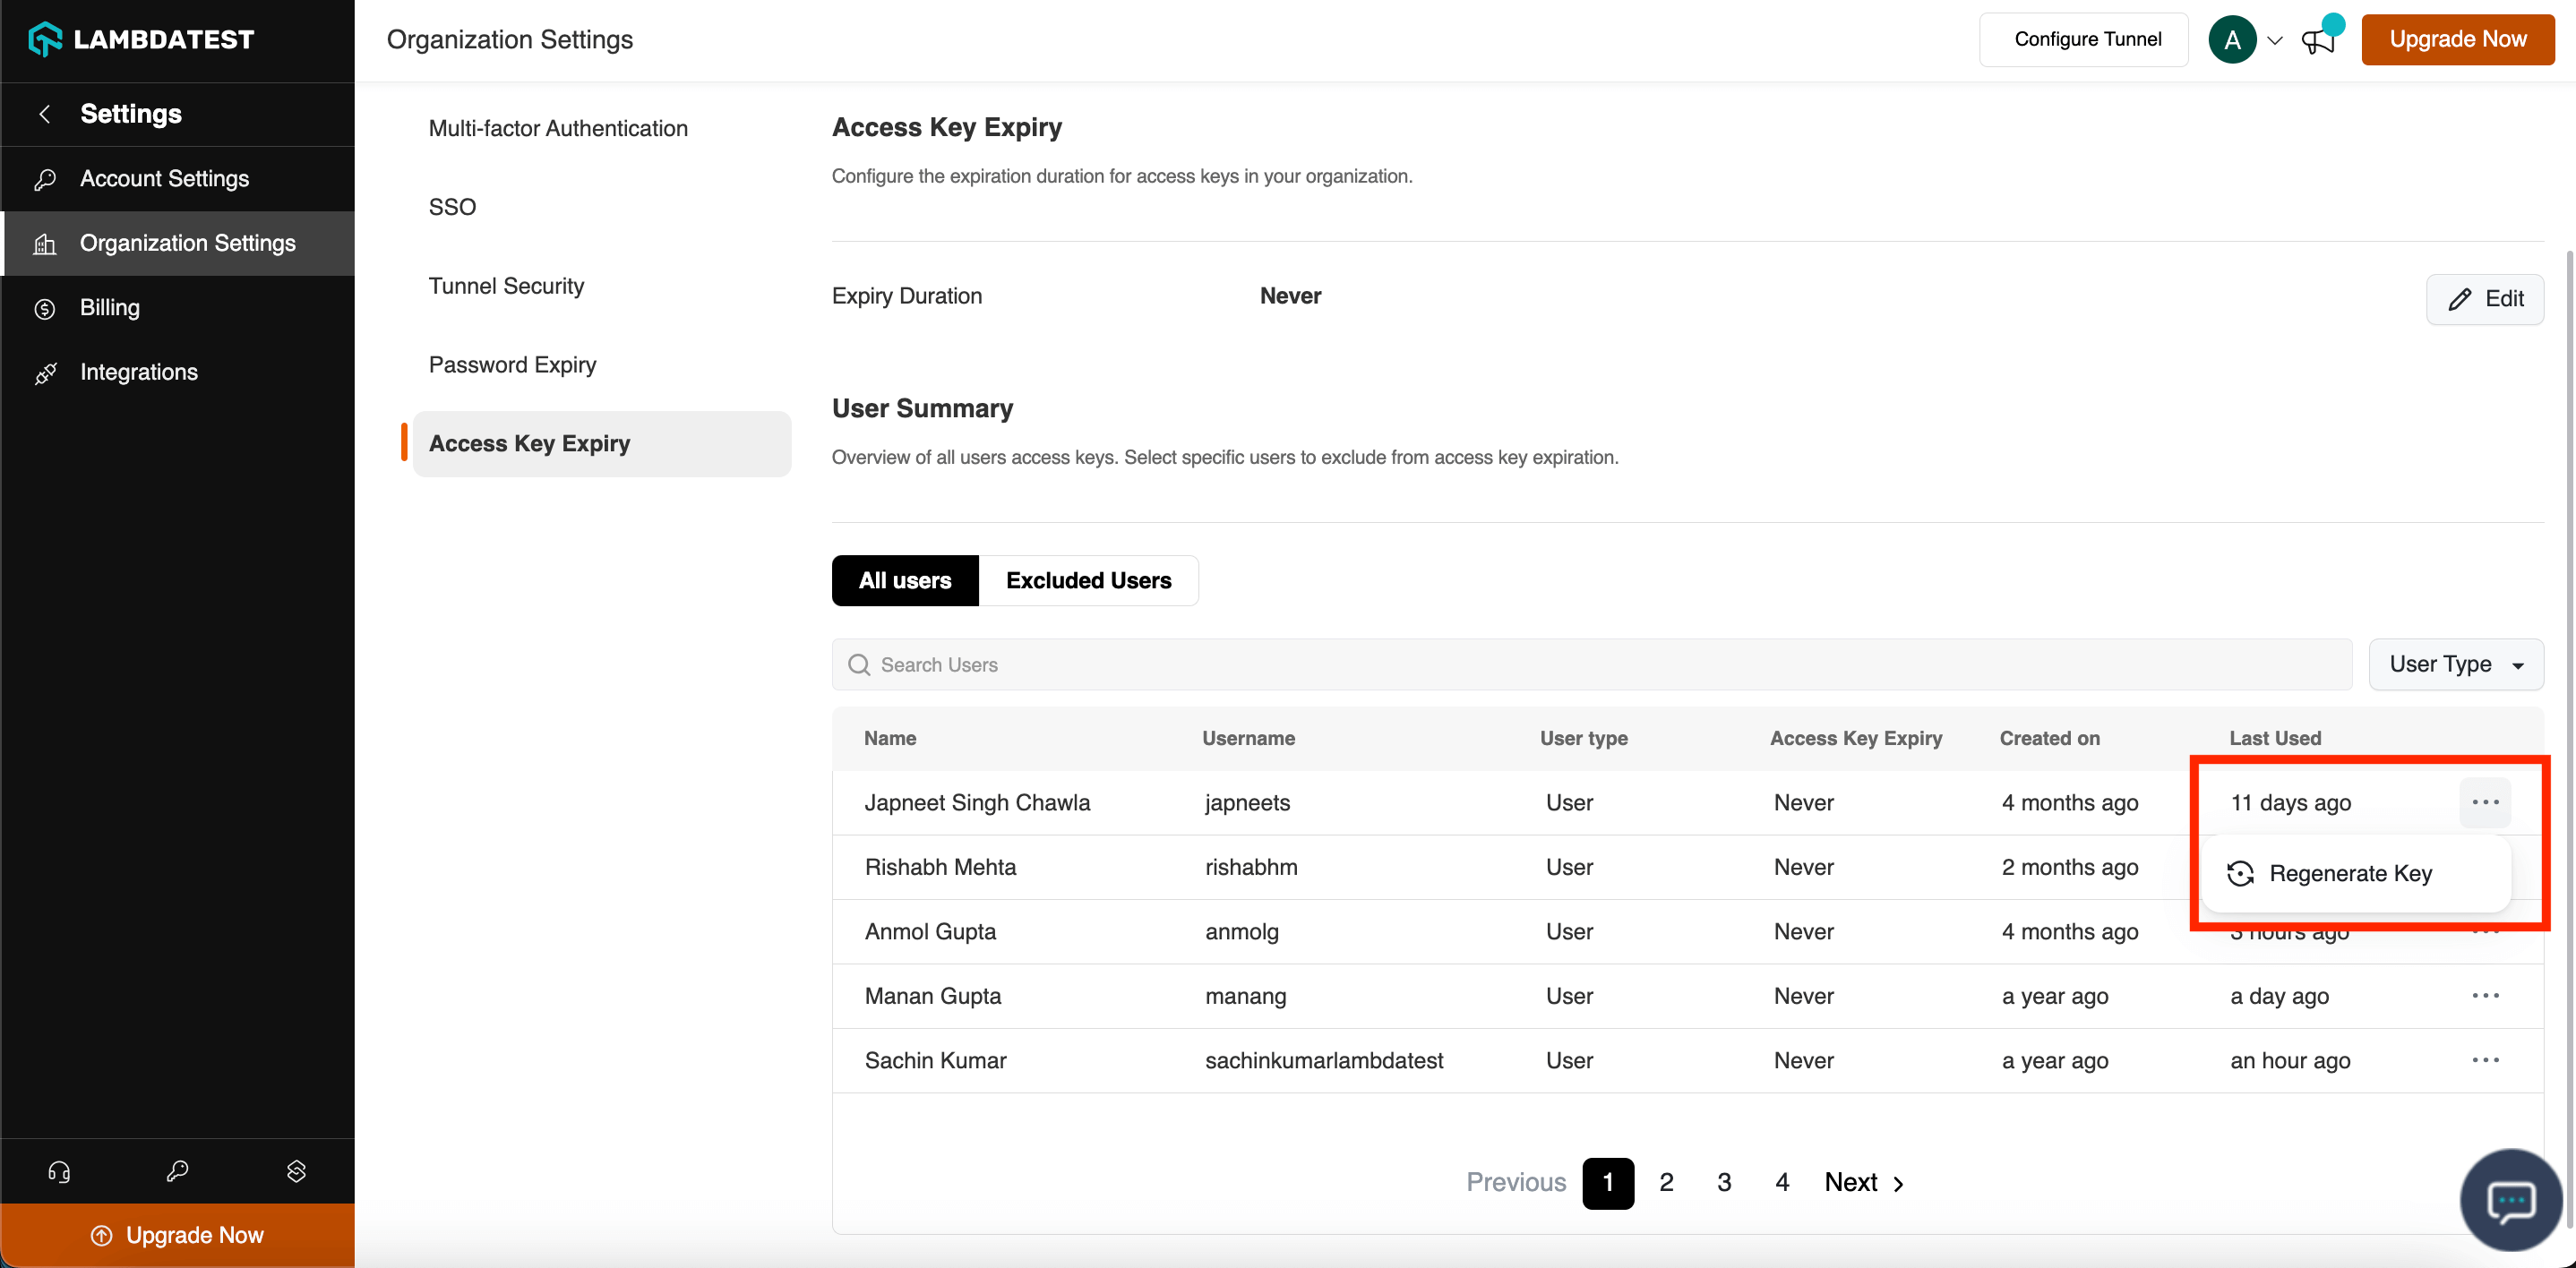Click the key icon in bottom sidebar
Screen dimensions: 2576x1268
tap(177, 1171)
